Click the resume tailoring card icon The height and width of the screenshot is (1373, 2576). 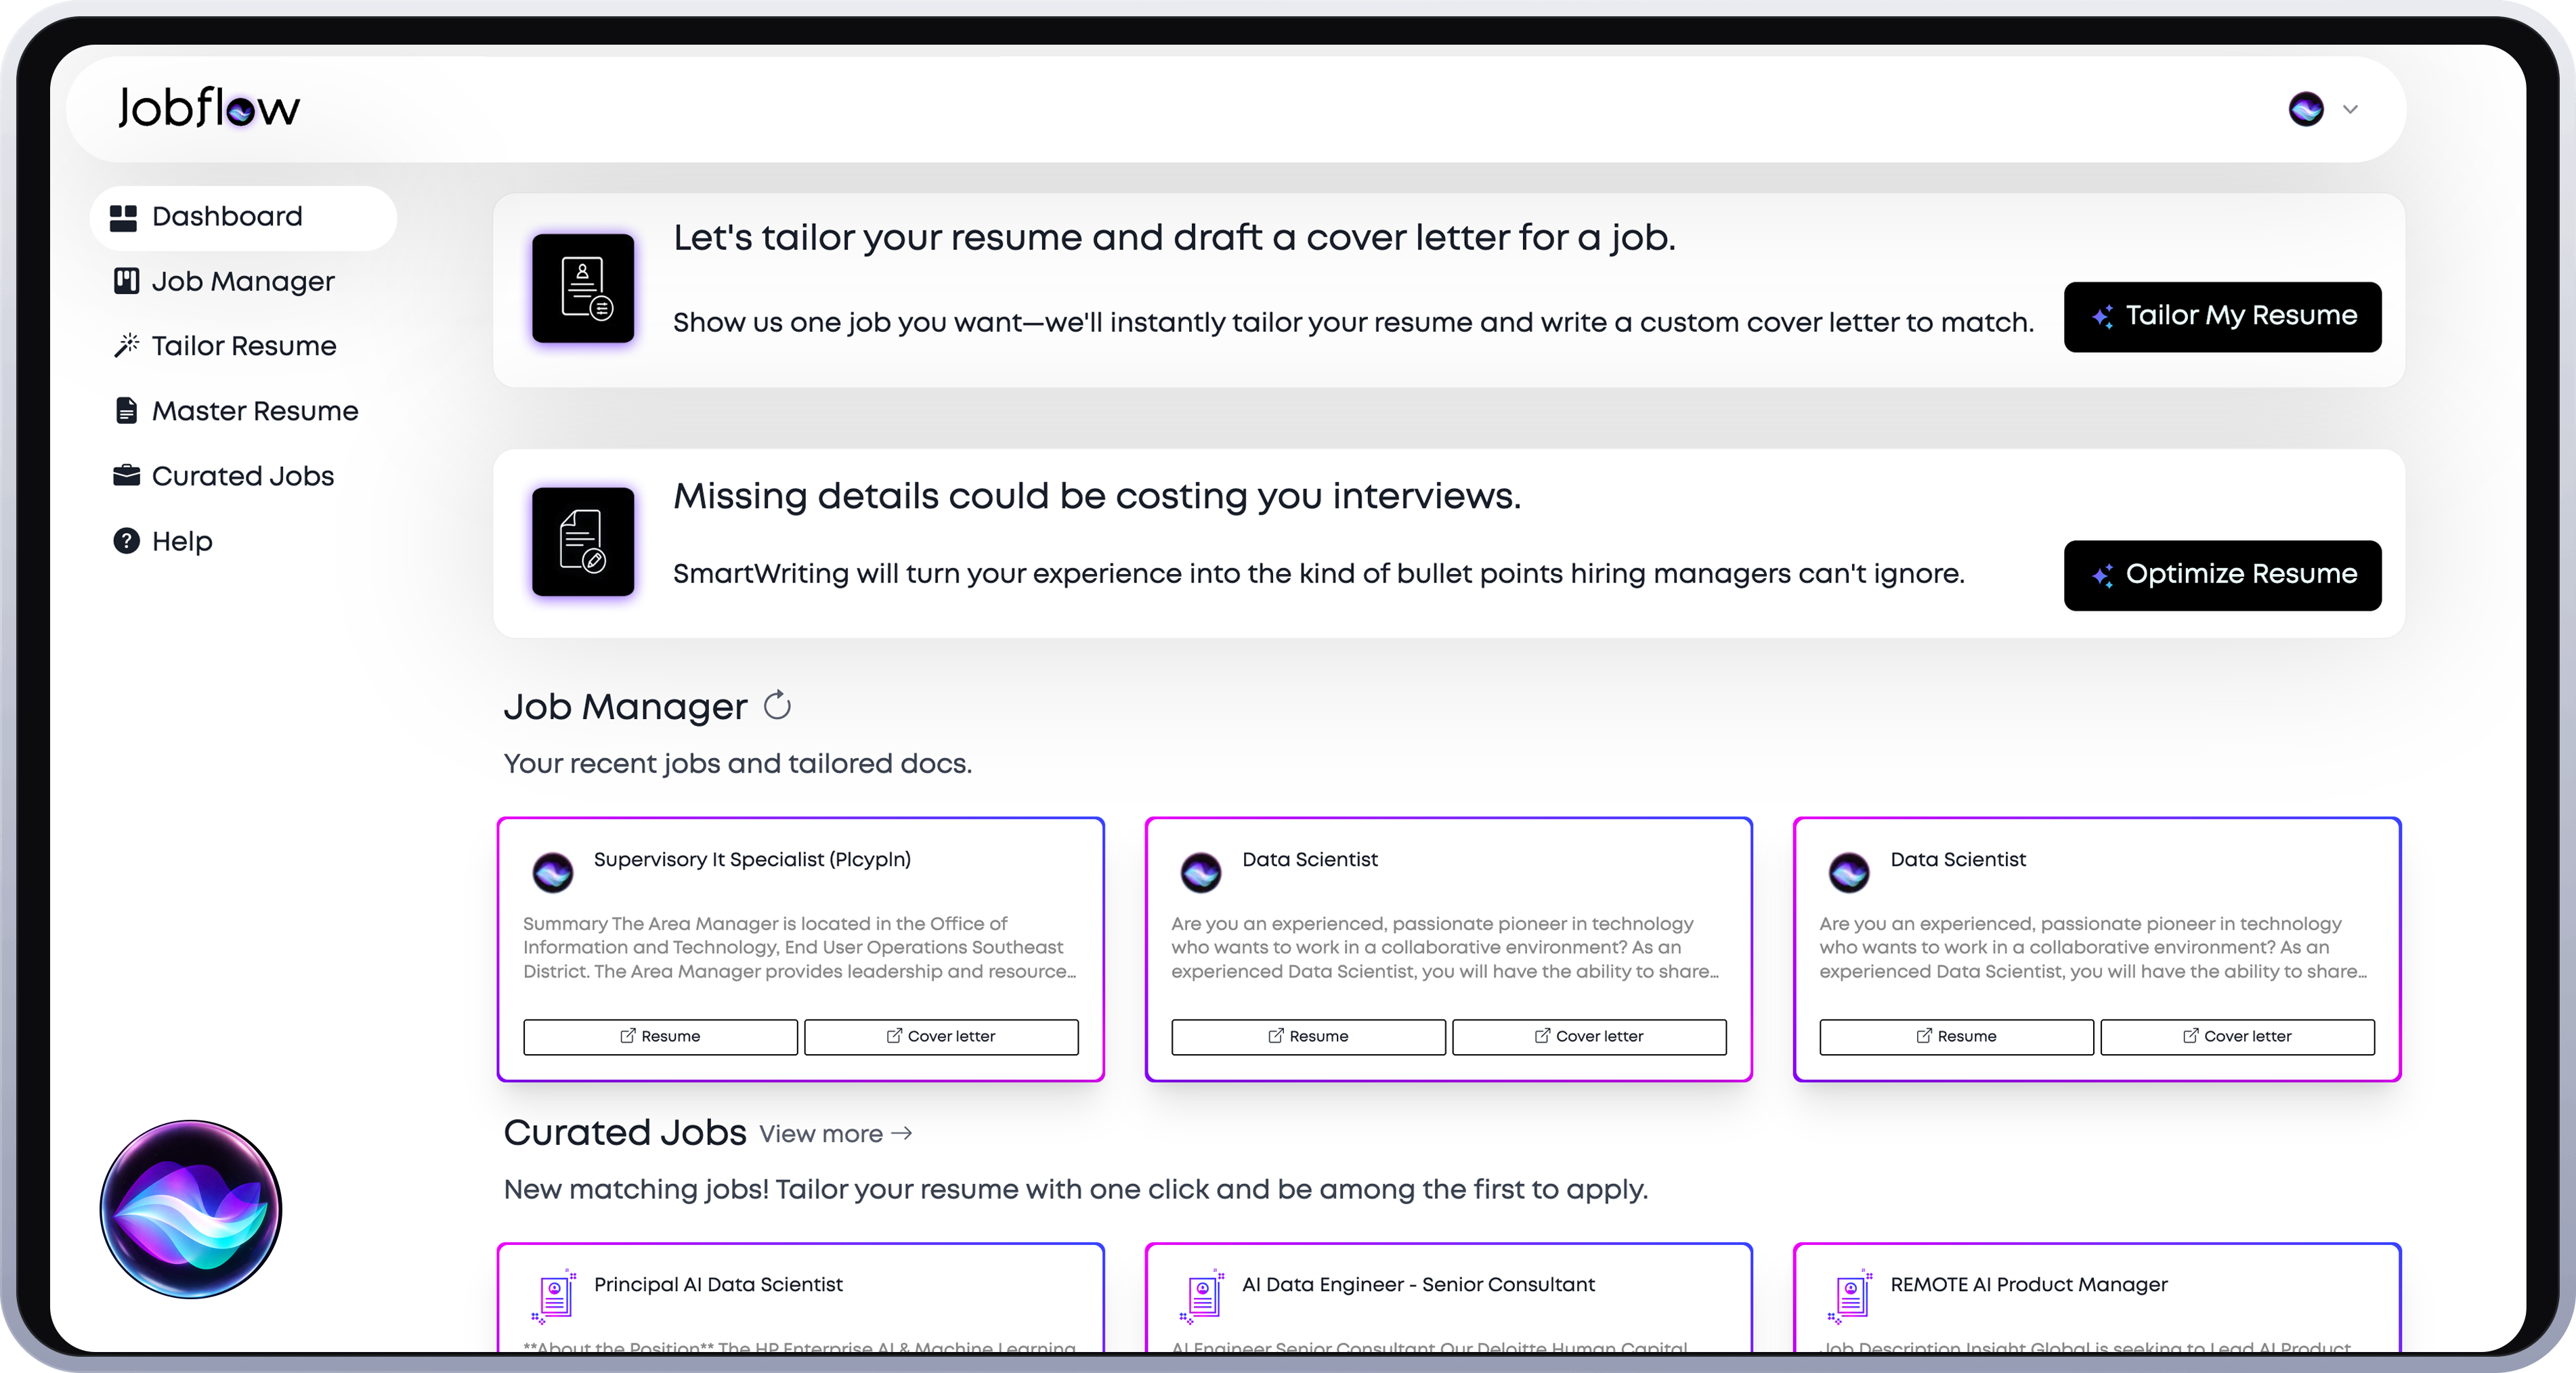pos(583,288)
